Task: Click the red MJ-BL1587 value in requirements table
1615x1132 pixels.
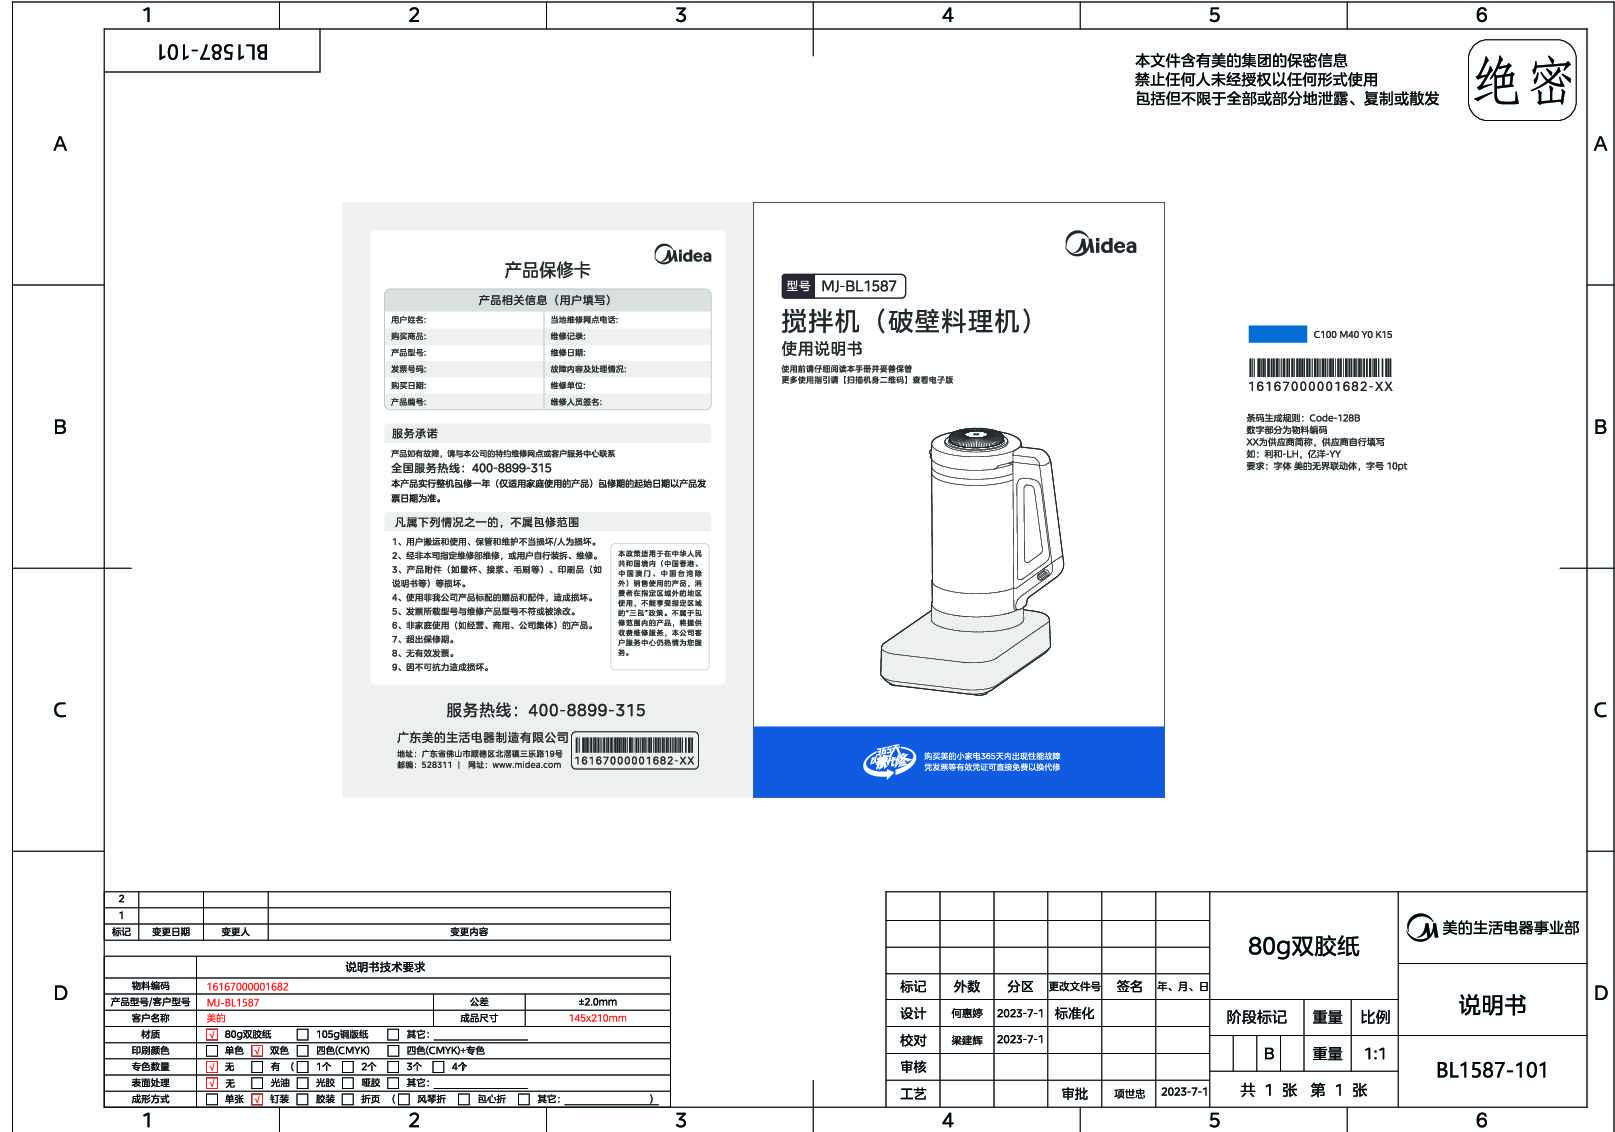Action: click(x=232, y=1003)
